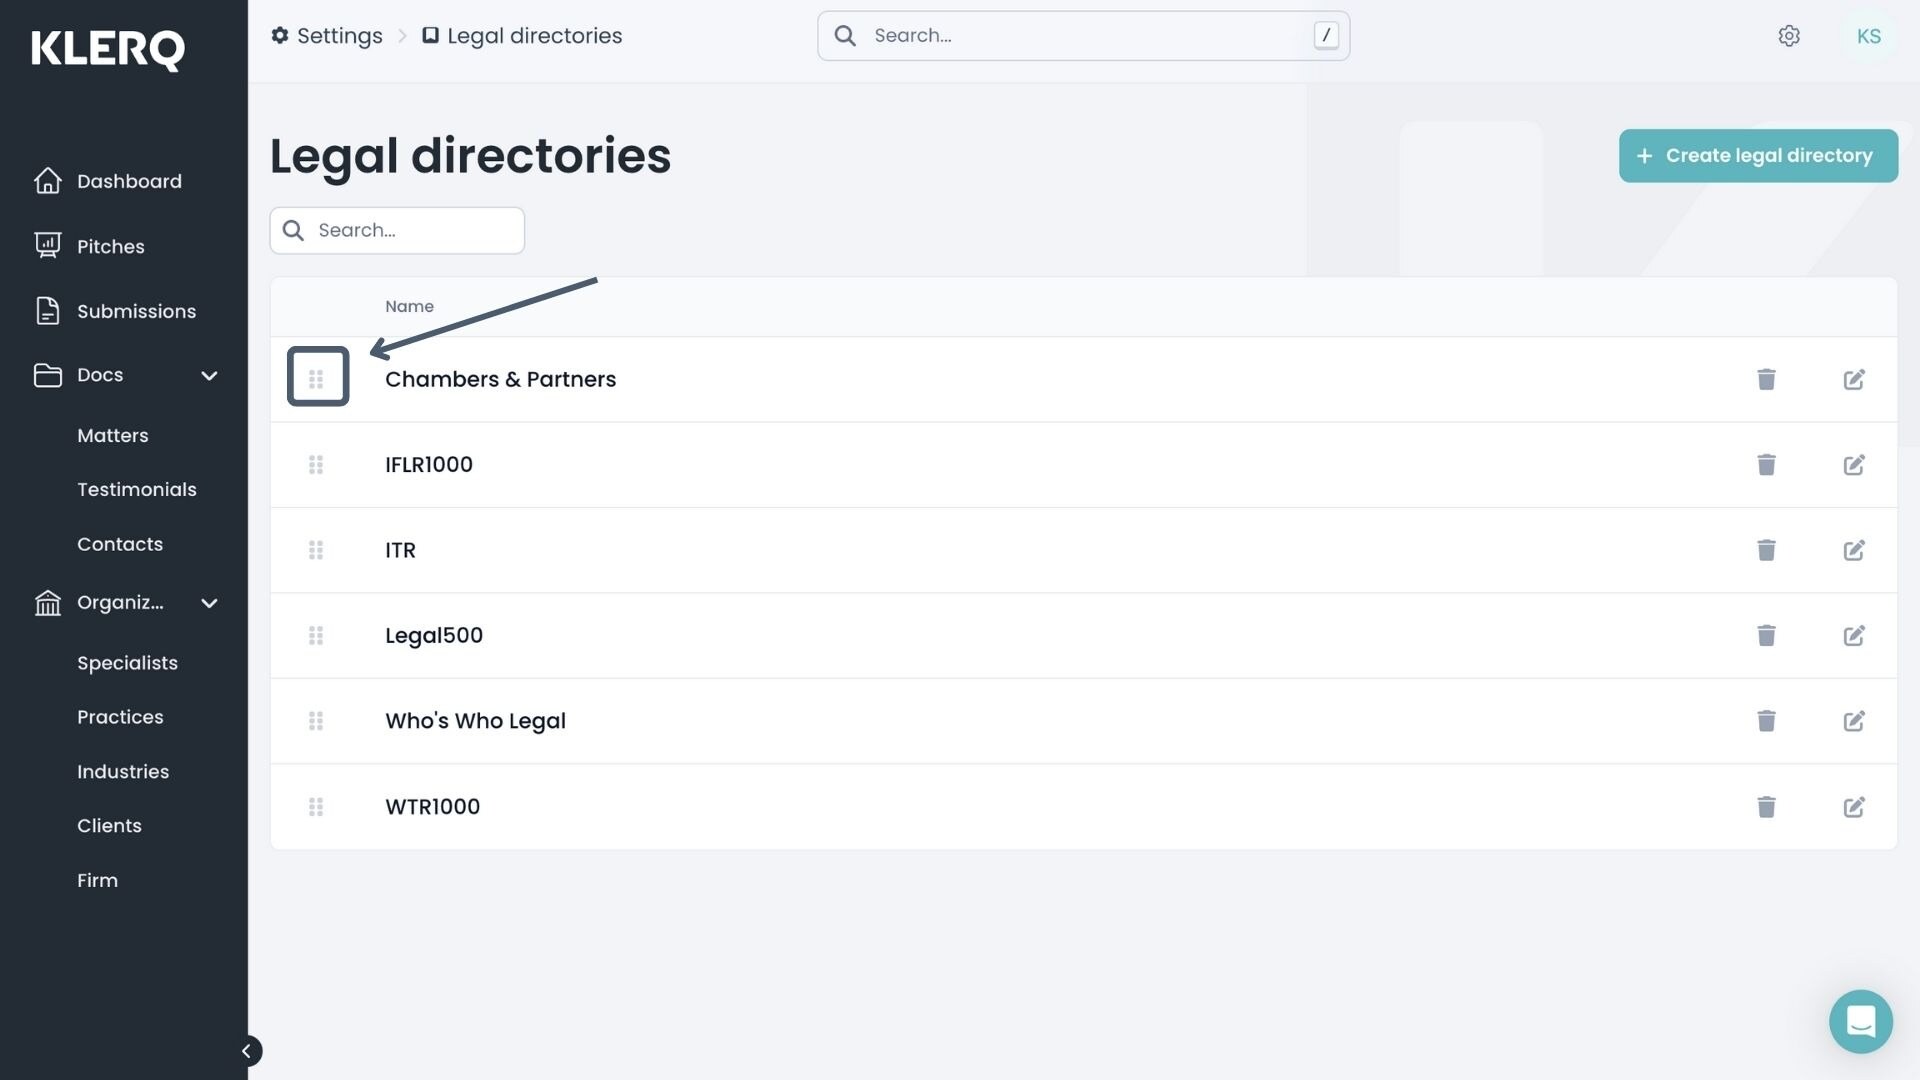The height and width of the screenshot is (1080, 1920).
Task: Open Contacts under Docs
Action: (120, 544)
